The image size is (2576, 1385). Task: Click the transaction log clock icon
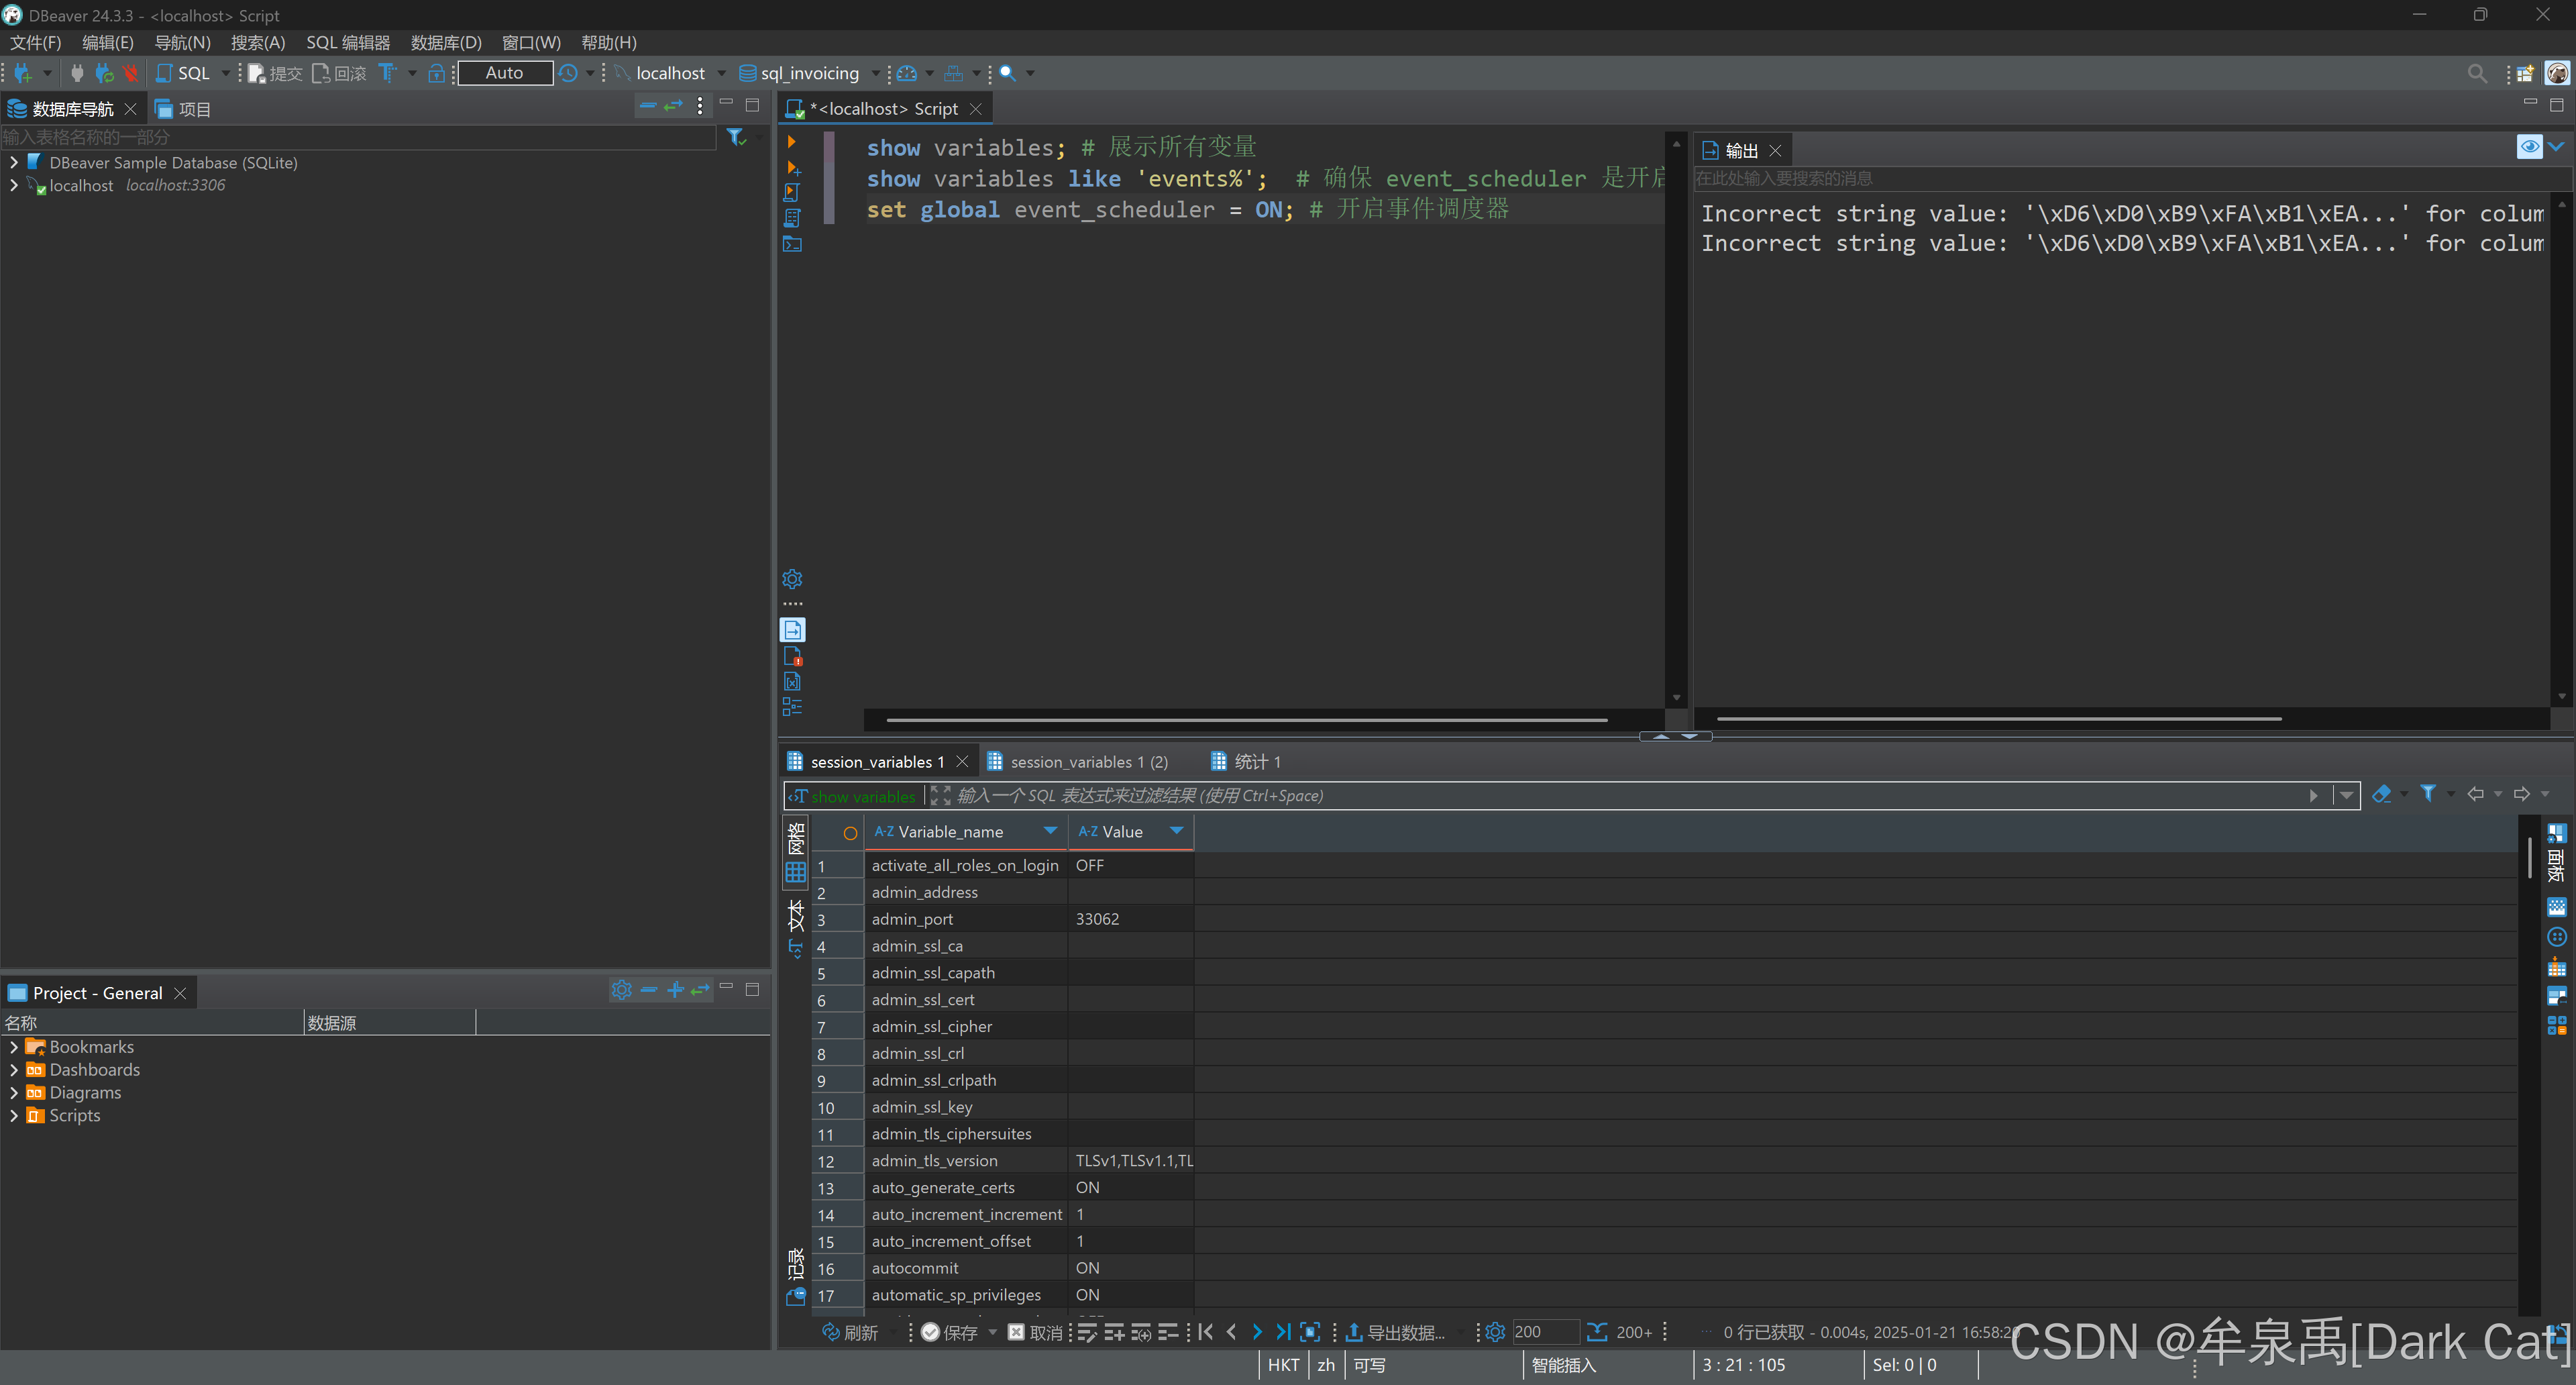coord(568,73)
